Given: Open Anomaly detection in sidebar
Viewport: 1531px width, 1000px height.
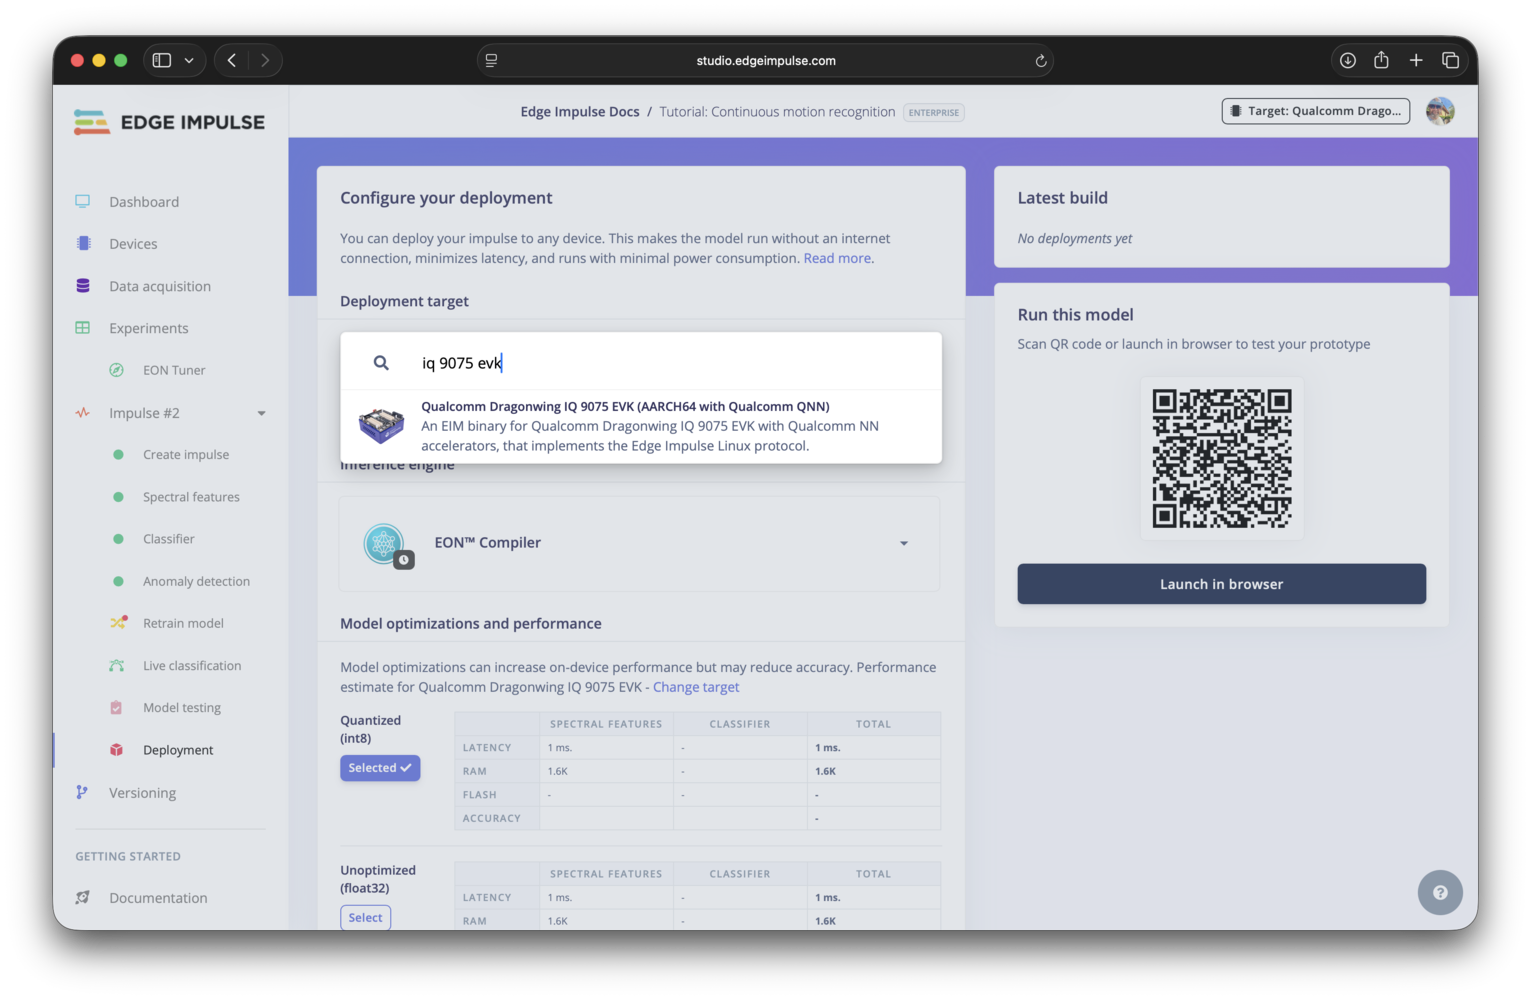Looking at the screenshot, I should pos(196,581).
